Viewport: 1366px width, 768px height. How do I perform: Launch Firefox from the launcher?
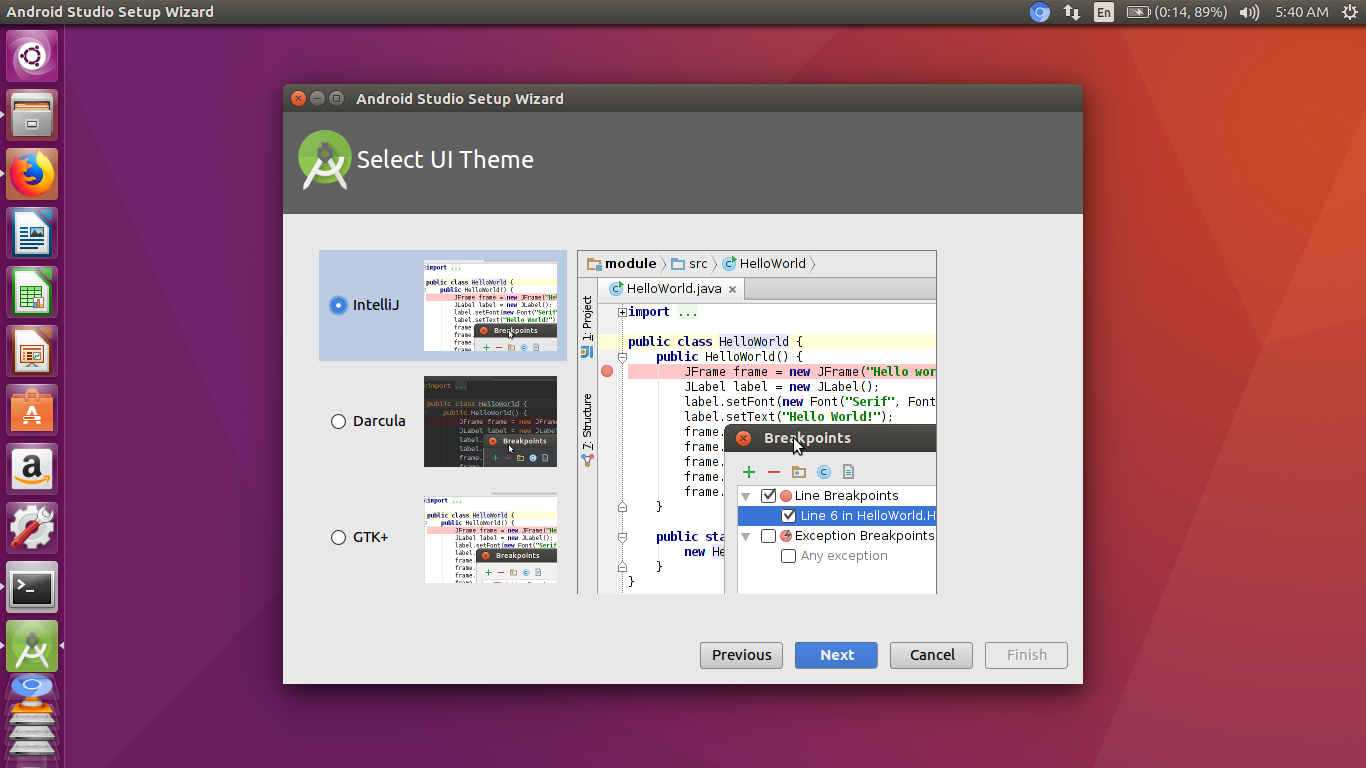32,174
